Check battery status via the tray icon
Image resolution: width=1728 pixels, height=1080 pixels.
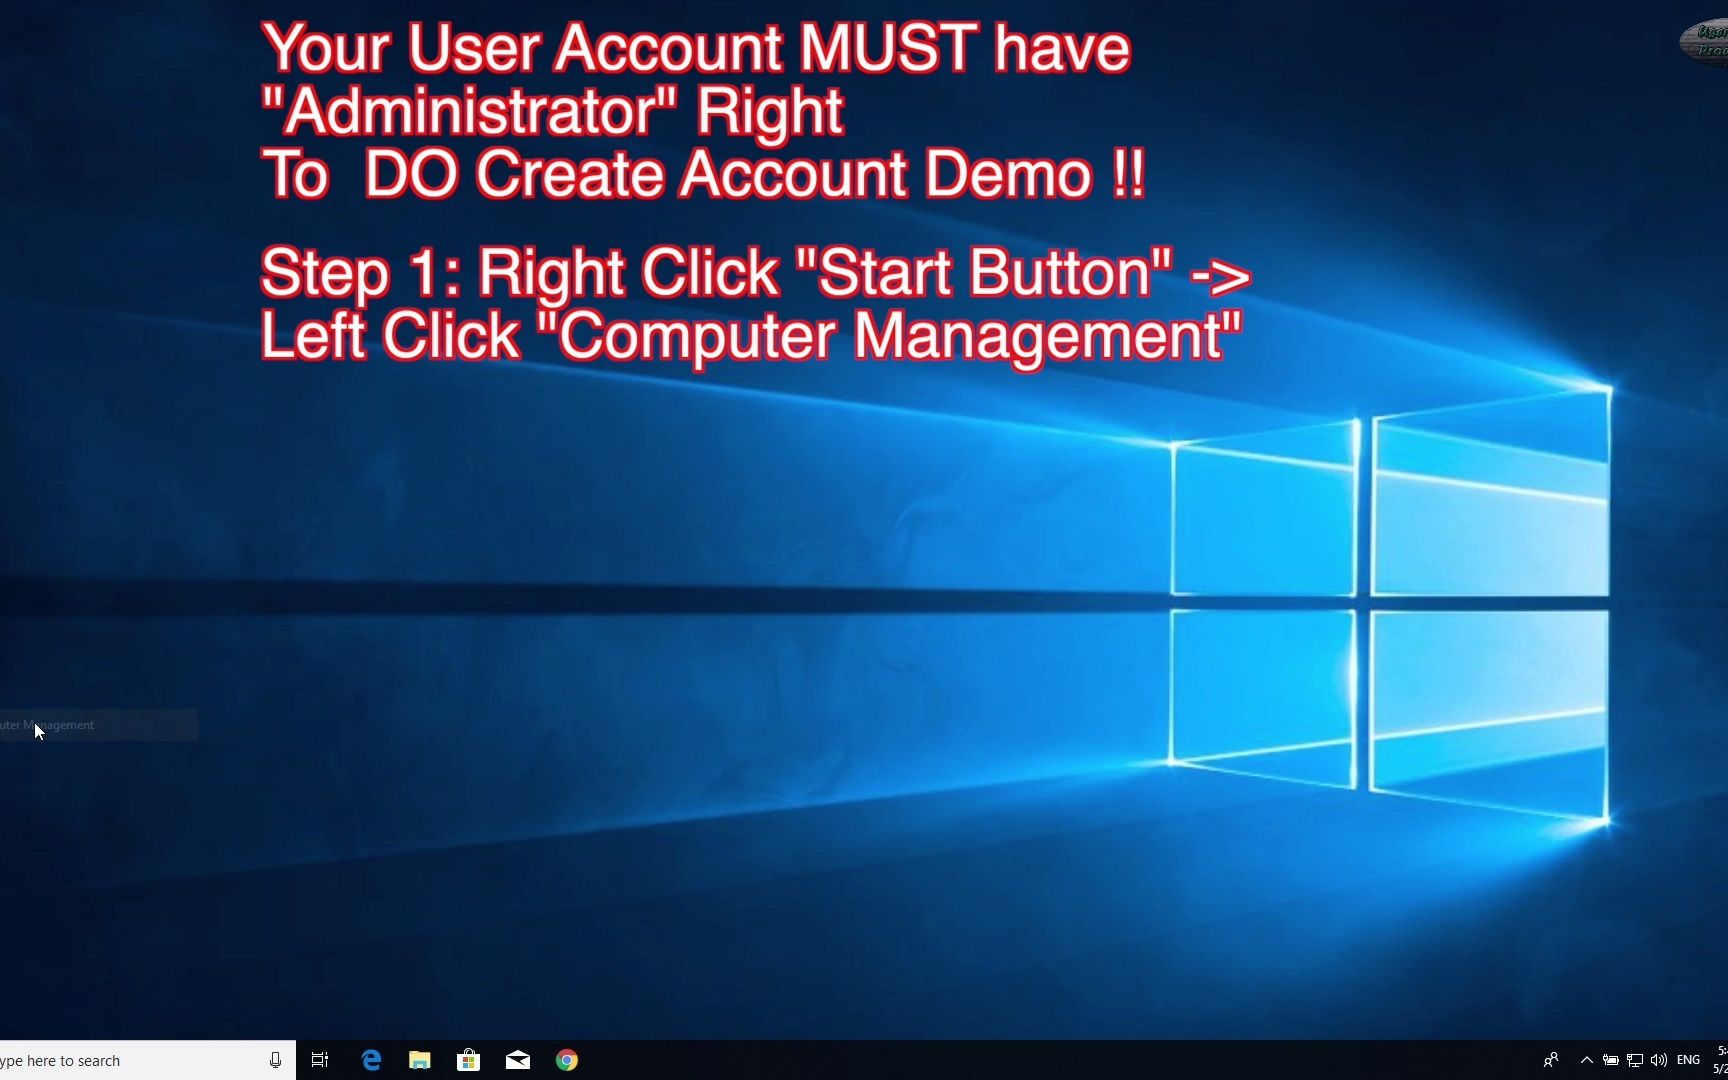pyautogui.click(x=1610, y=1060)
